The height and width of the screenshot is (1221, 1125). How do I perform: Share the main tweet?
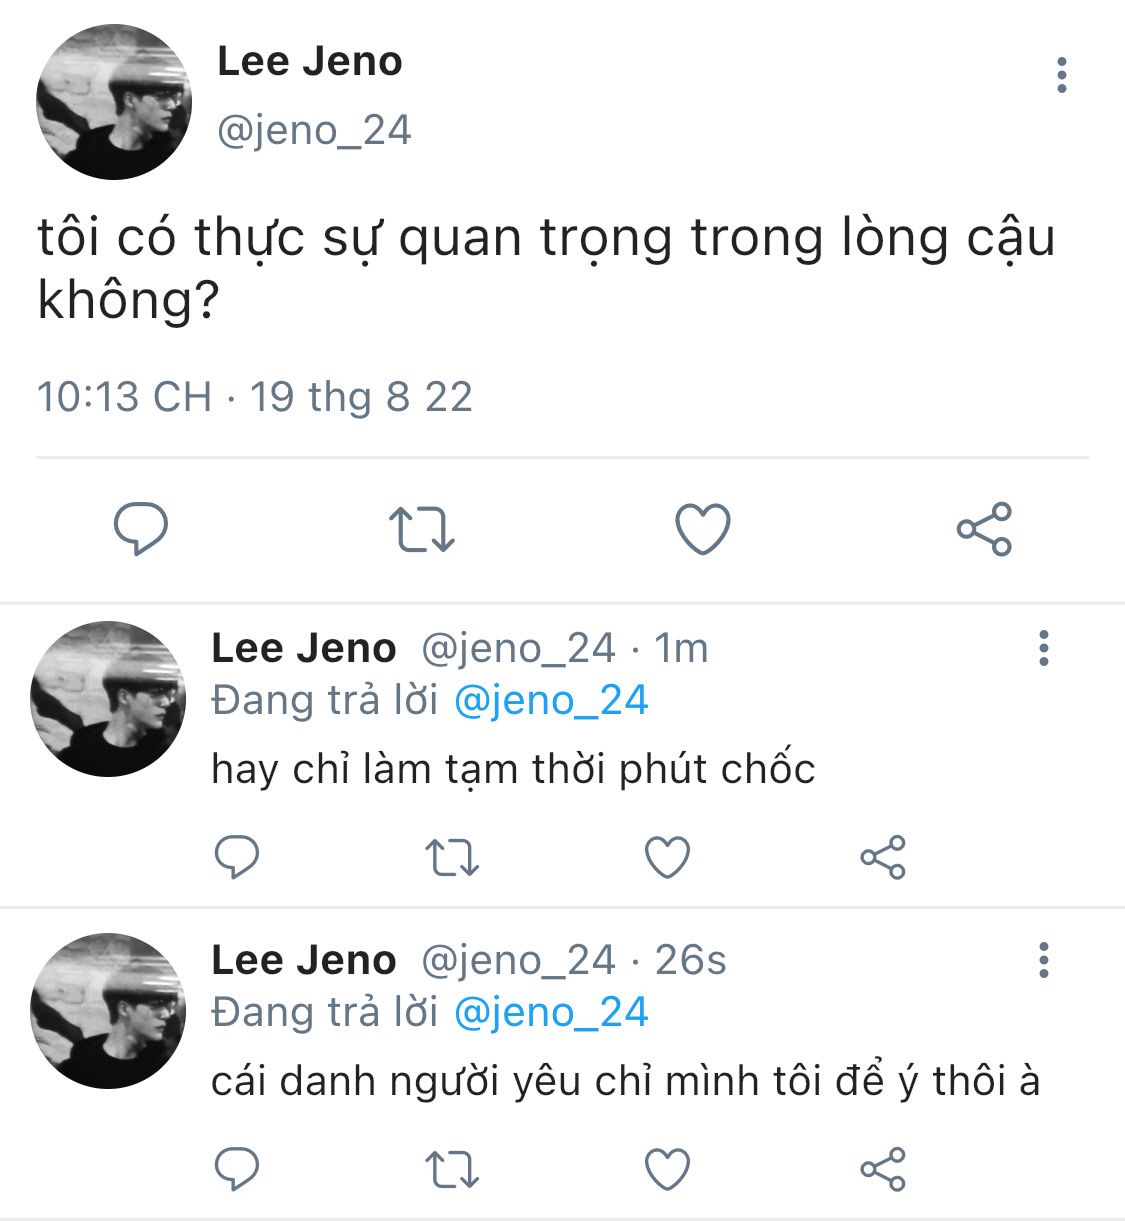pyautogui.click(x=984, y=529)
